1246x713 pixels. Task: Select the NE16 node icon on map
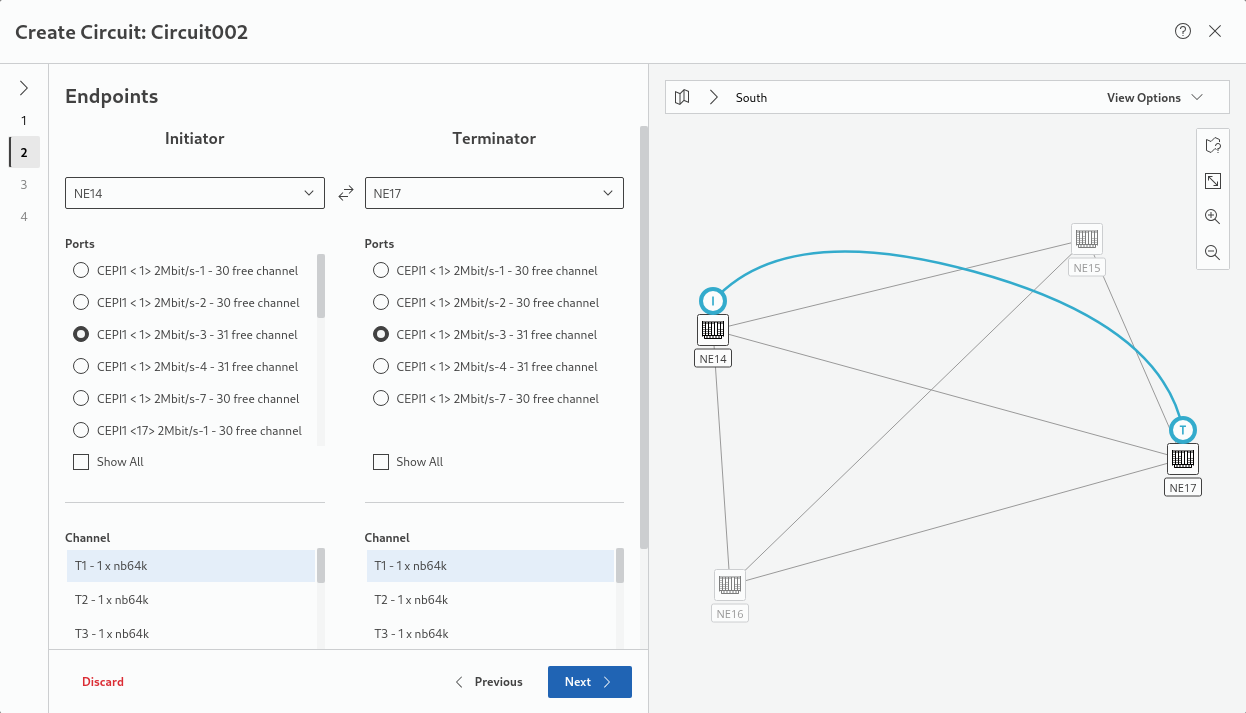click(x=730, y=585)
